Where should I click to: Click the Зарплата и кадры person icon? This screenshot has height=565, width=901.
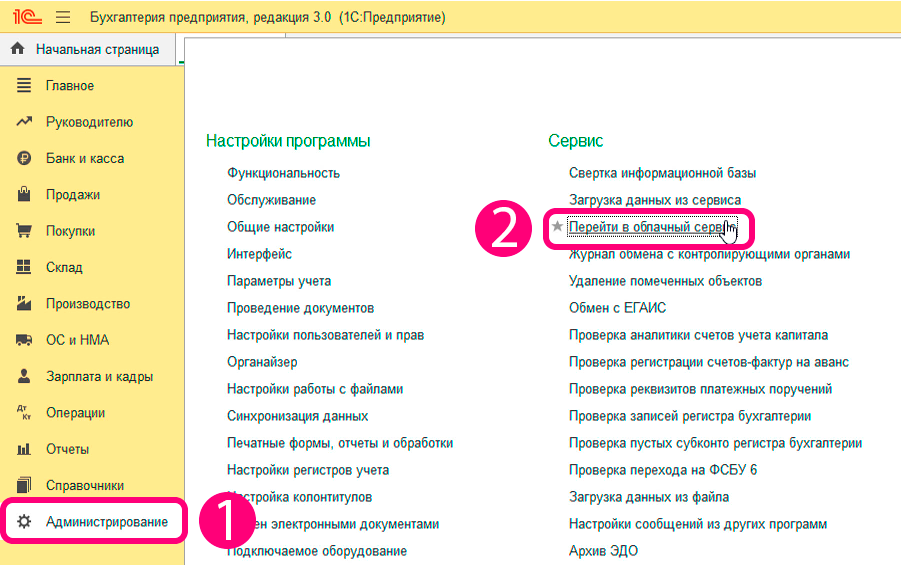click(24, 376)
